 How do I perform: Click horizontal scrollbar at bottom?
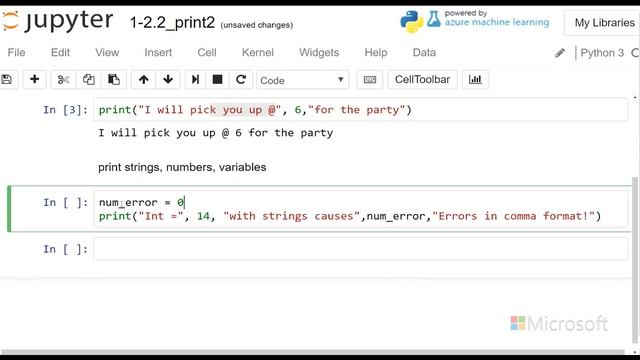point(313,352)
